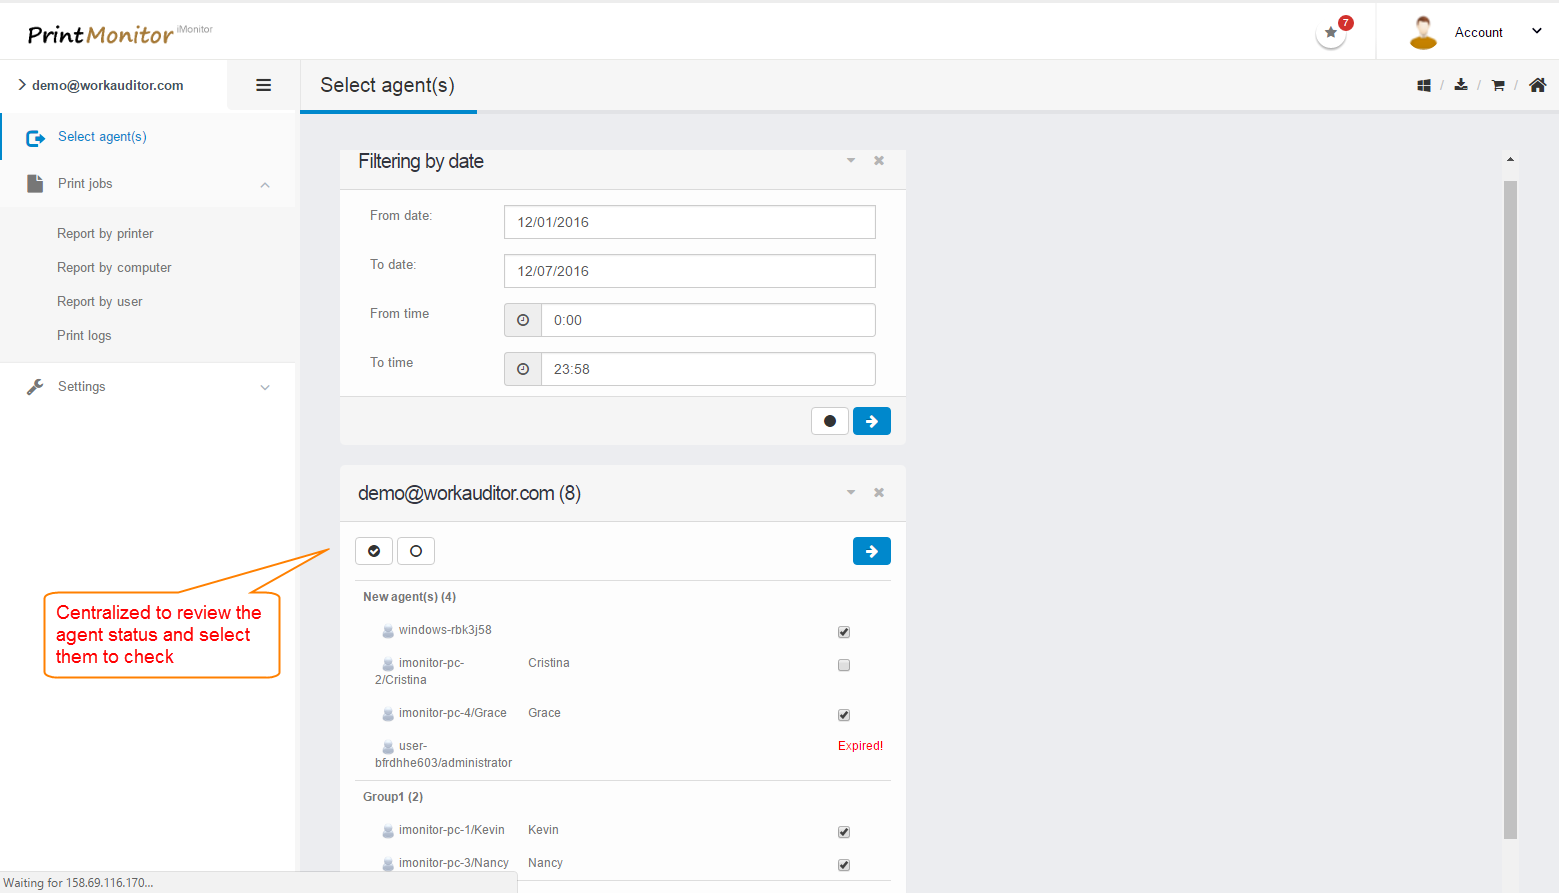
Task: Open Report by printer
Action: pyautogui.click(x=105, y=234)
